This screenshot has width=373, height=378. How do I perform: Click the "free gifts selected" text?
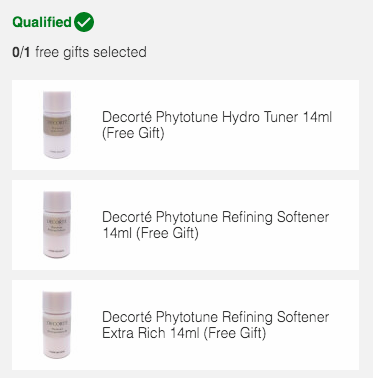coord(91,52)
